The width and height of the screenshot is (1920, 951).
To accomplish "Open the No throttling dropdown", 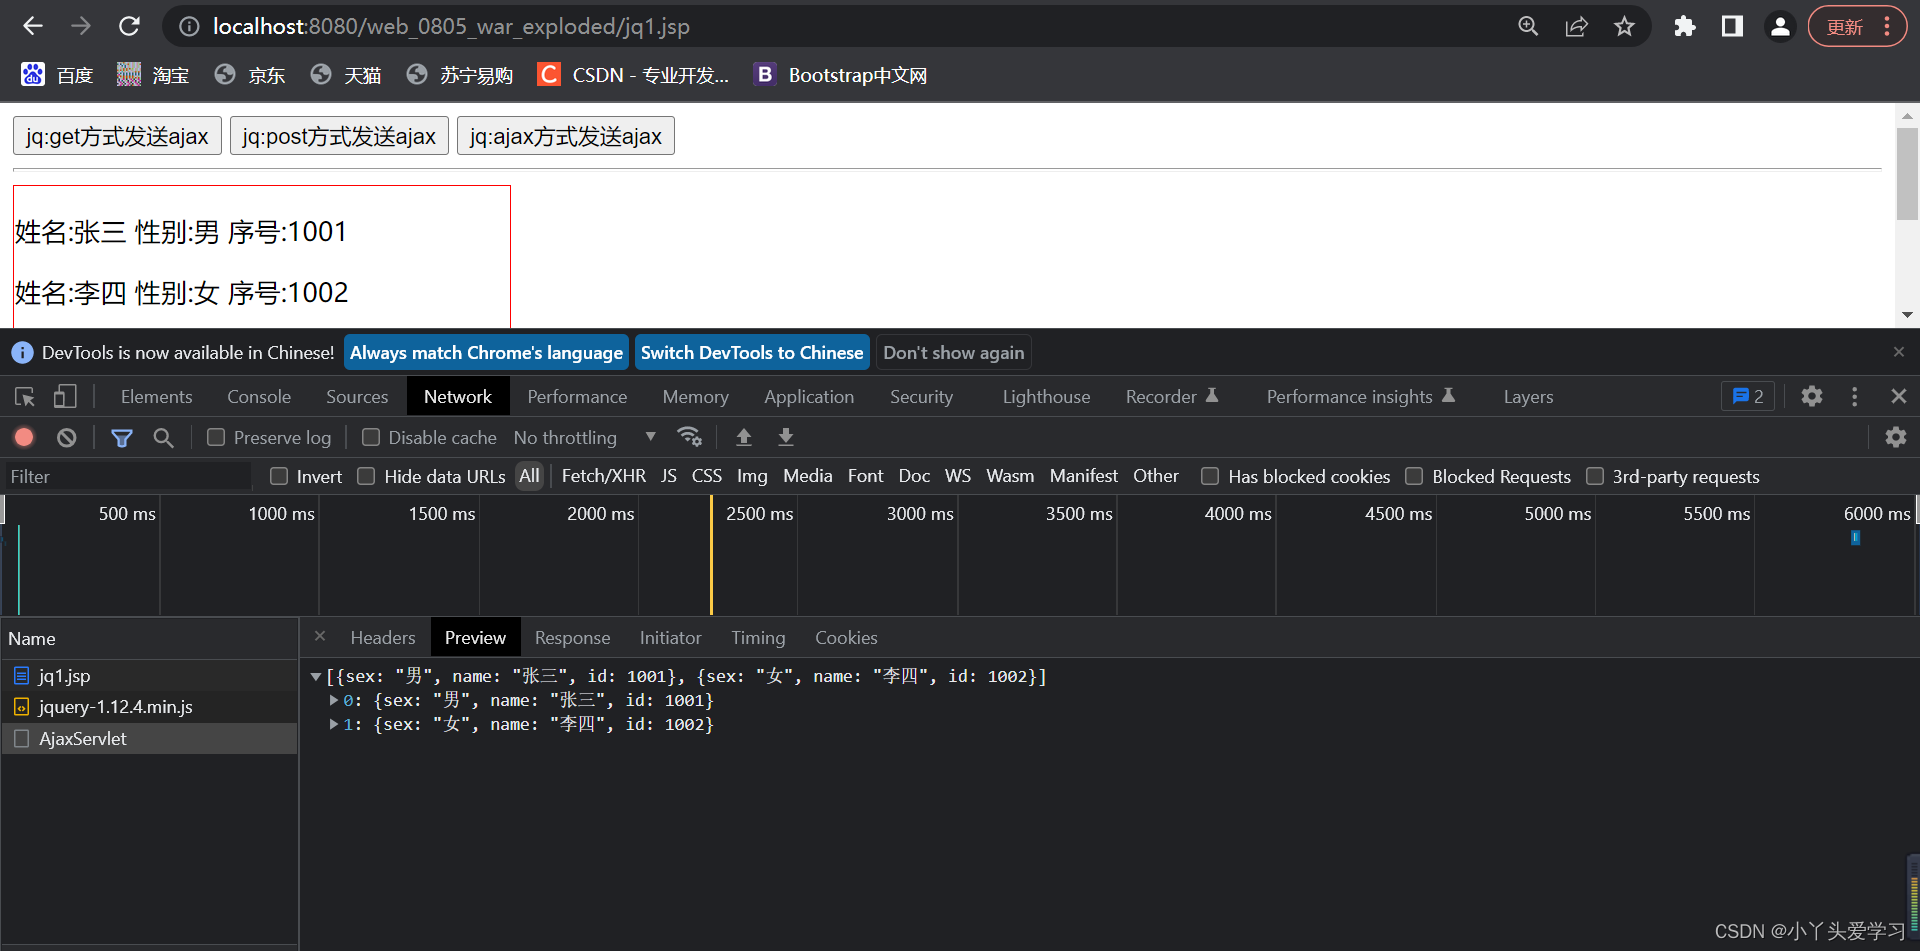I will point(585,437).
